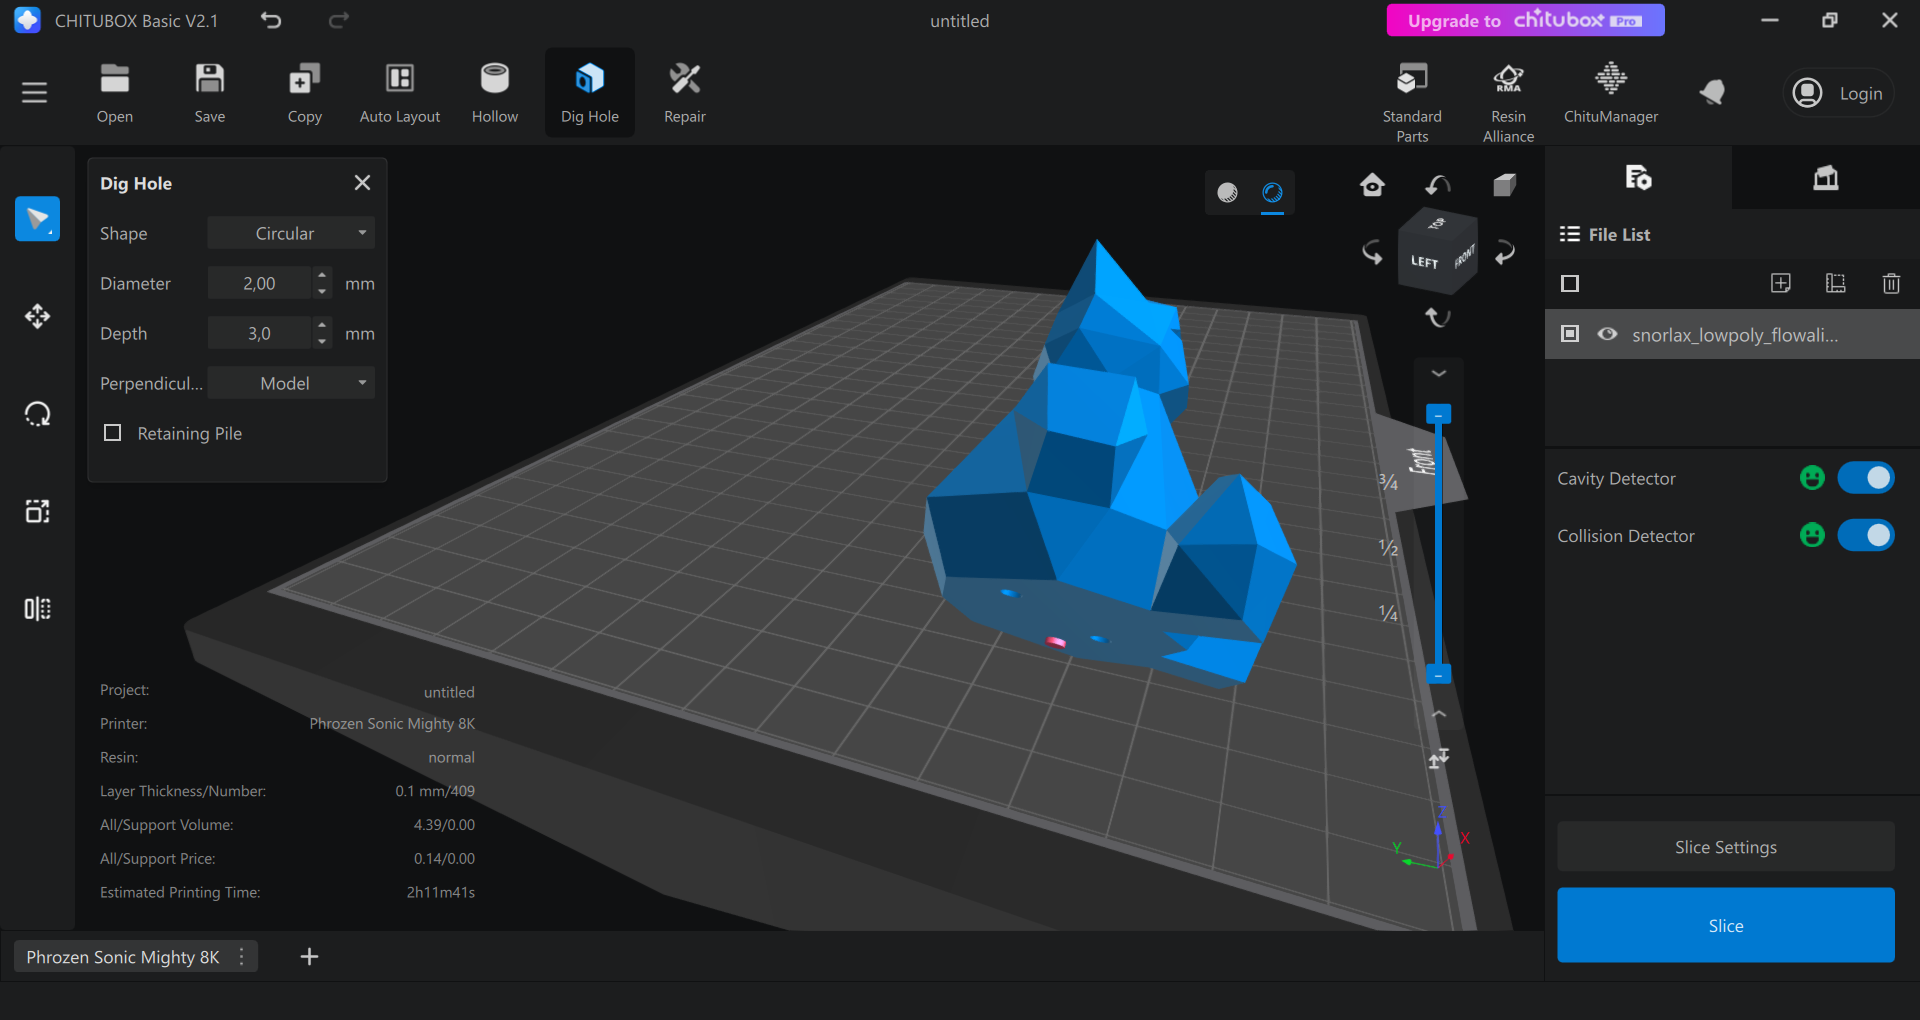Rotate view with the arrow below the cube
This screenshot has height=1020, width=1920.
point(1438,317)
